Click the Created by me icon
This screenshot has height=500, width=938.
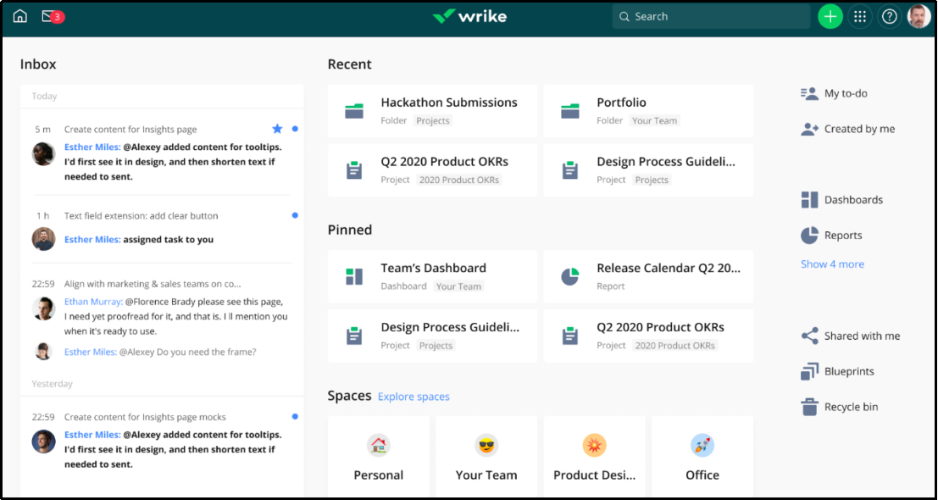809,129
